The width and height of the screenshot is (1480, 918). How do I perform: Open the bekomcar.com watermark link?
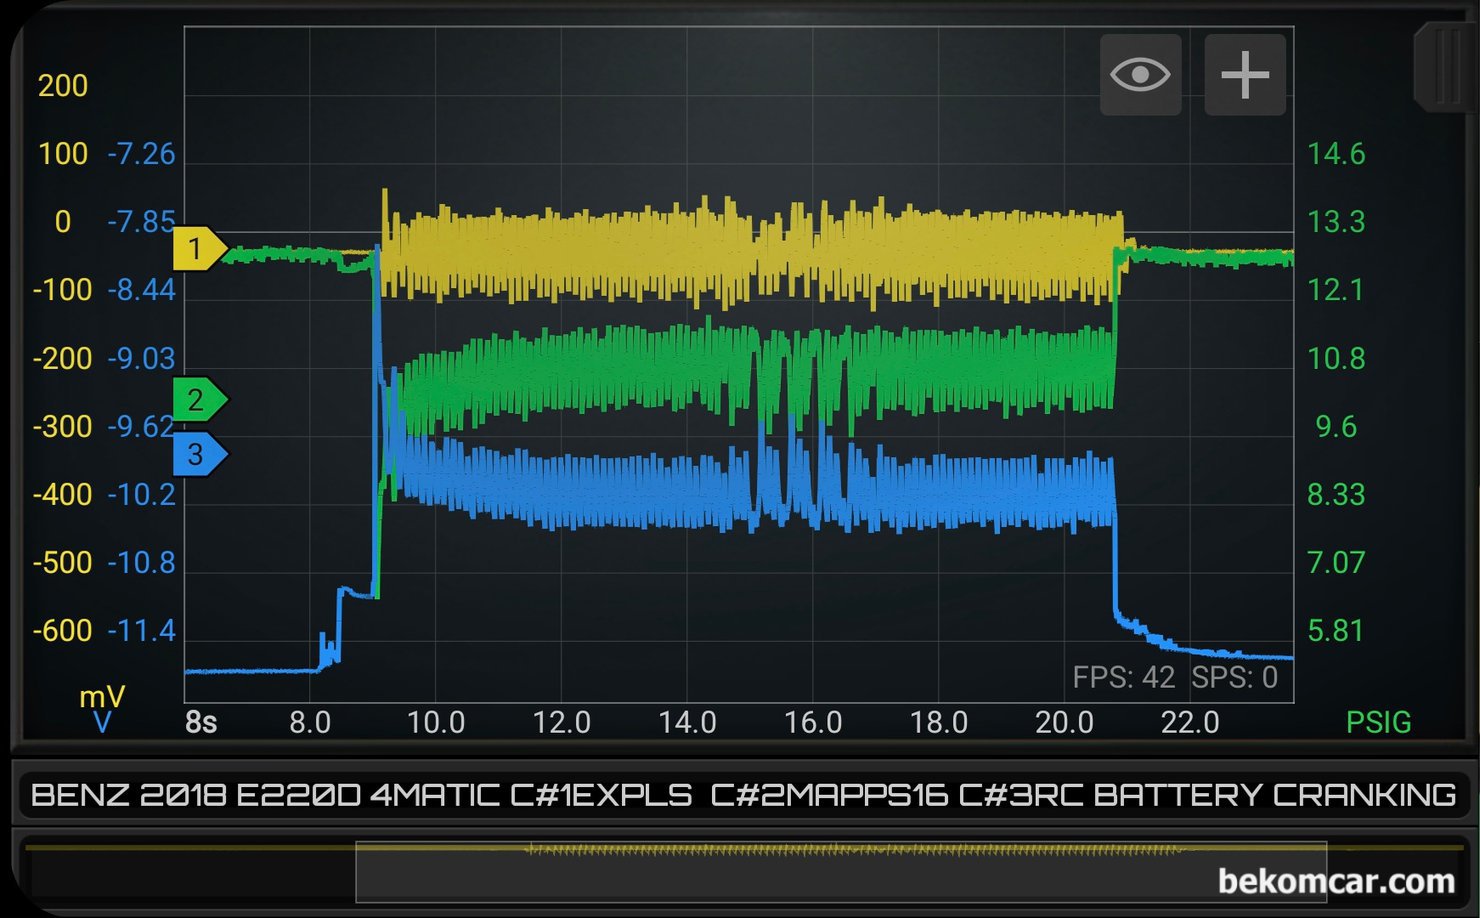pos(1336,881)
